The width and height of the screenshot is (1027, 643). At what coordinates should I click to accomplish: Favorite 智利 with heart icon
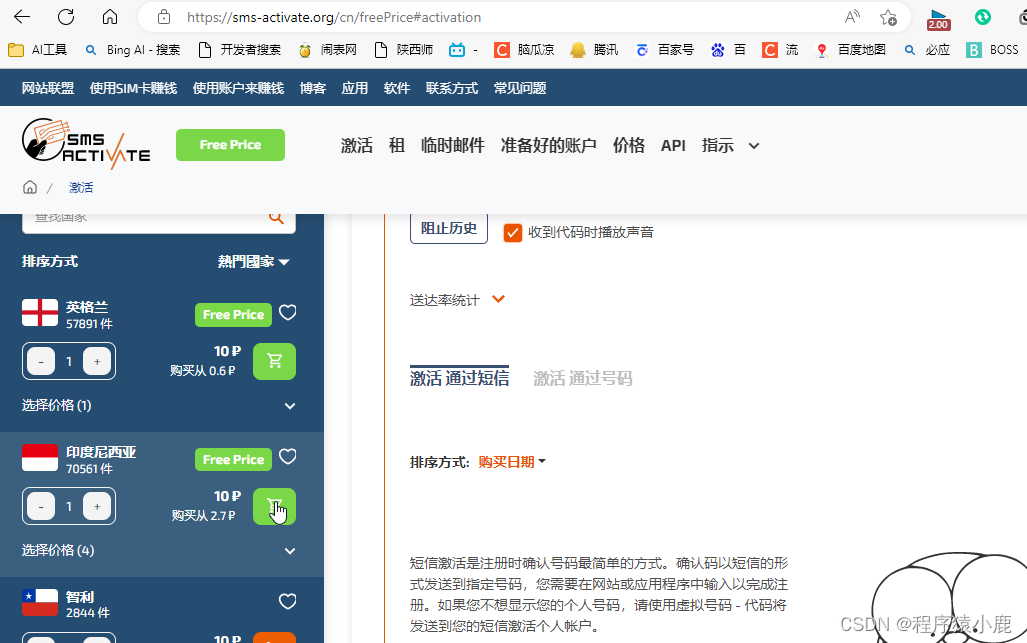click(x=288, y=601)
